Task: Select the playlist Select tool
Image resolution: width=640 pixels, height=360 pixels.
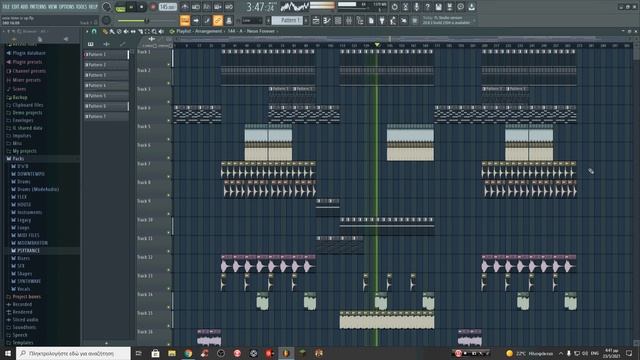Action: [x=147, y=31]
